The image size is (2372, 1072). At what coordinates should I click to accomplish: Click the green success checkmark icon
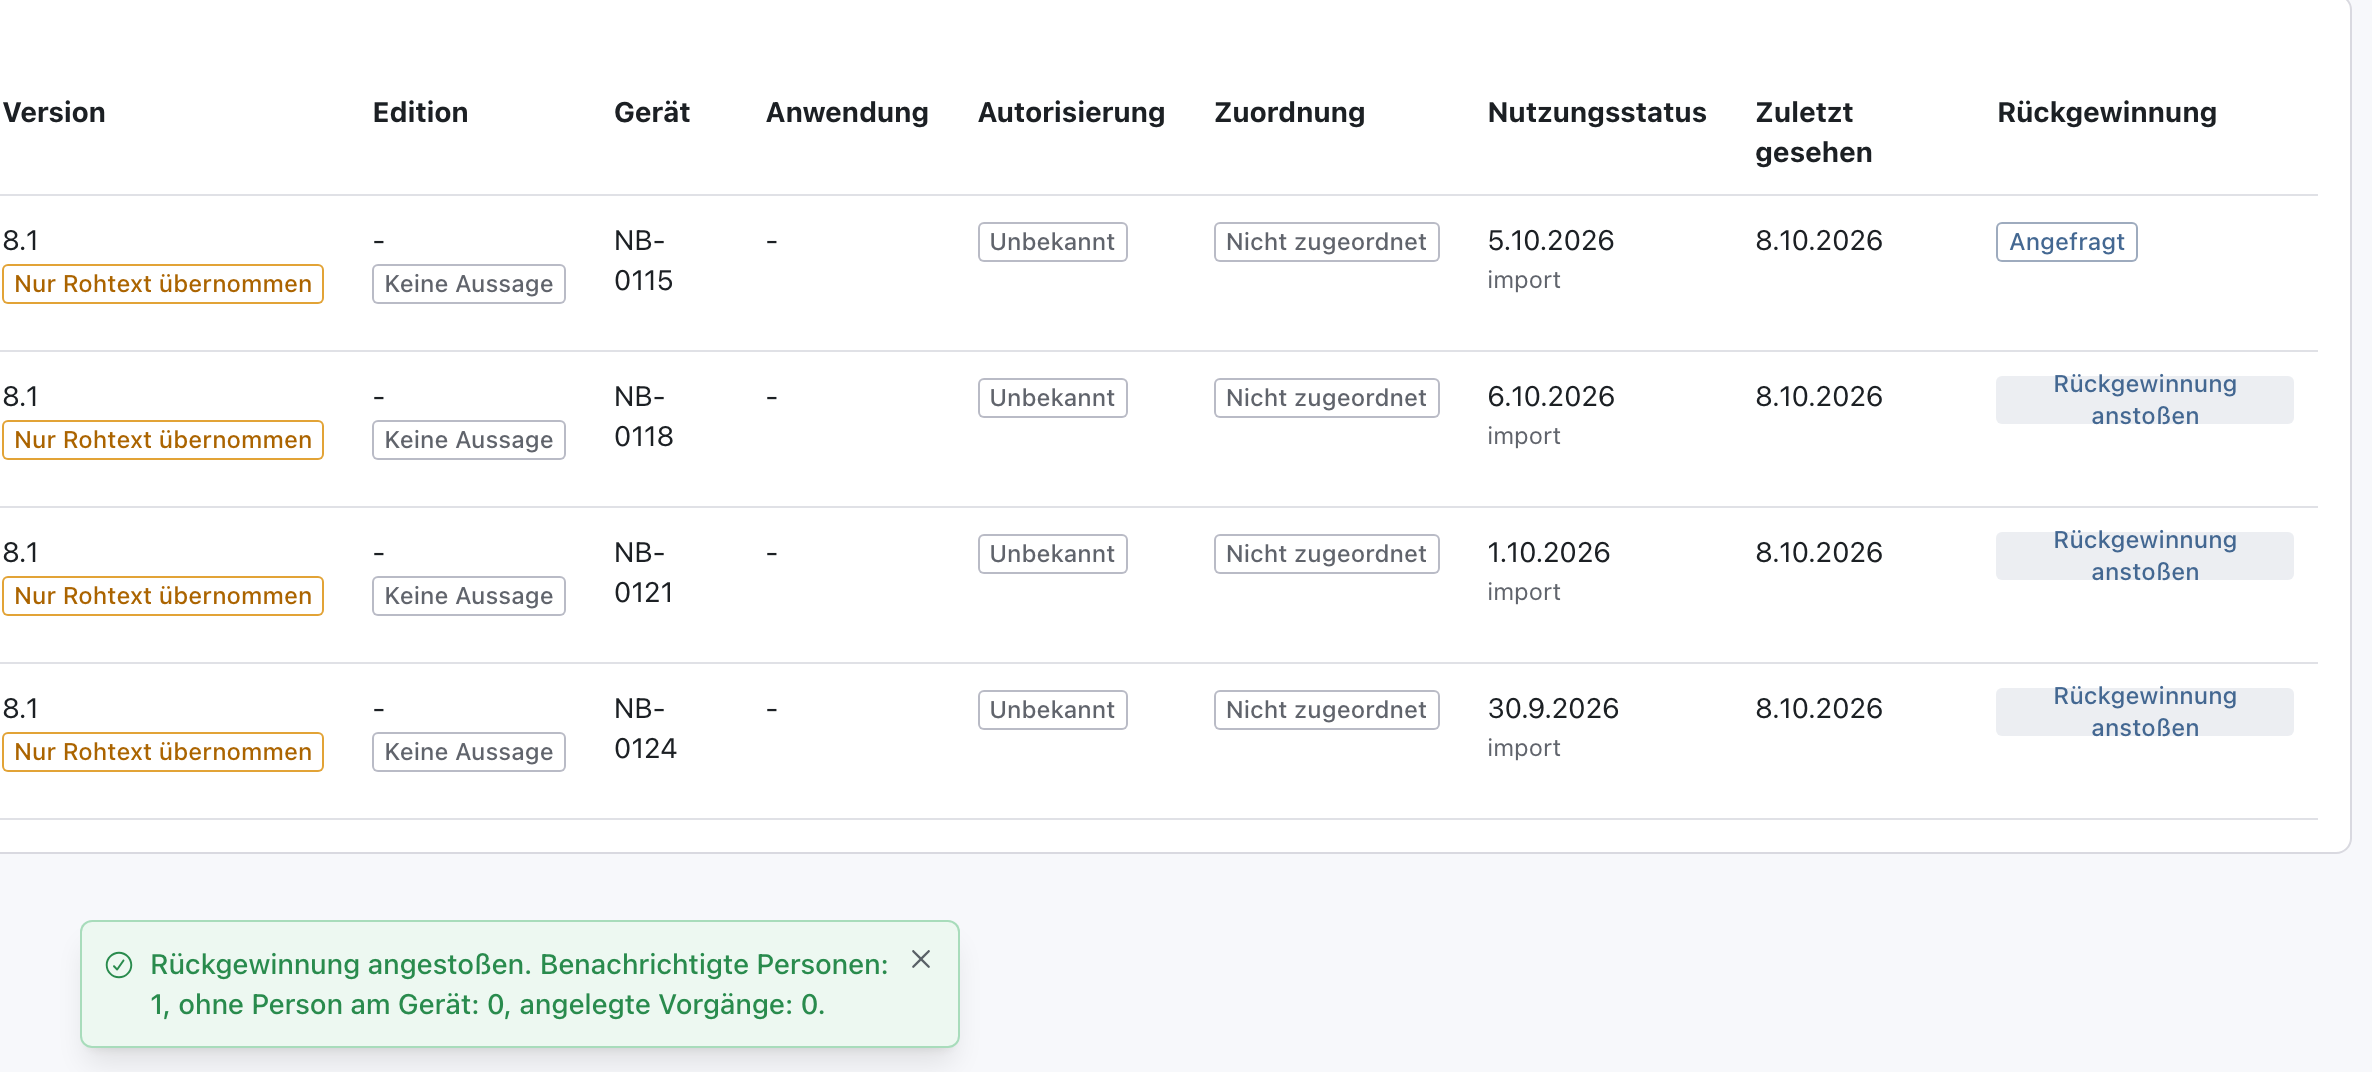pyautogui.click(x=119, y=965)
